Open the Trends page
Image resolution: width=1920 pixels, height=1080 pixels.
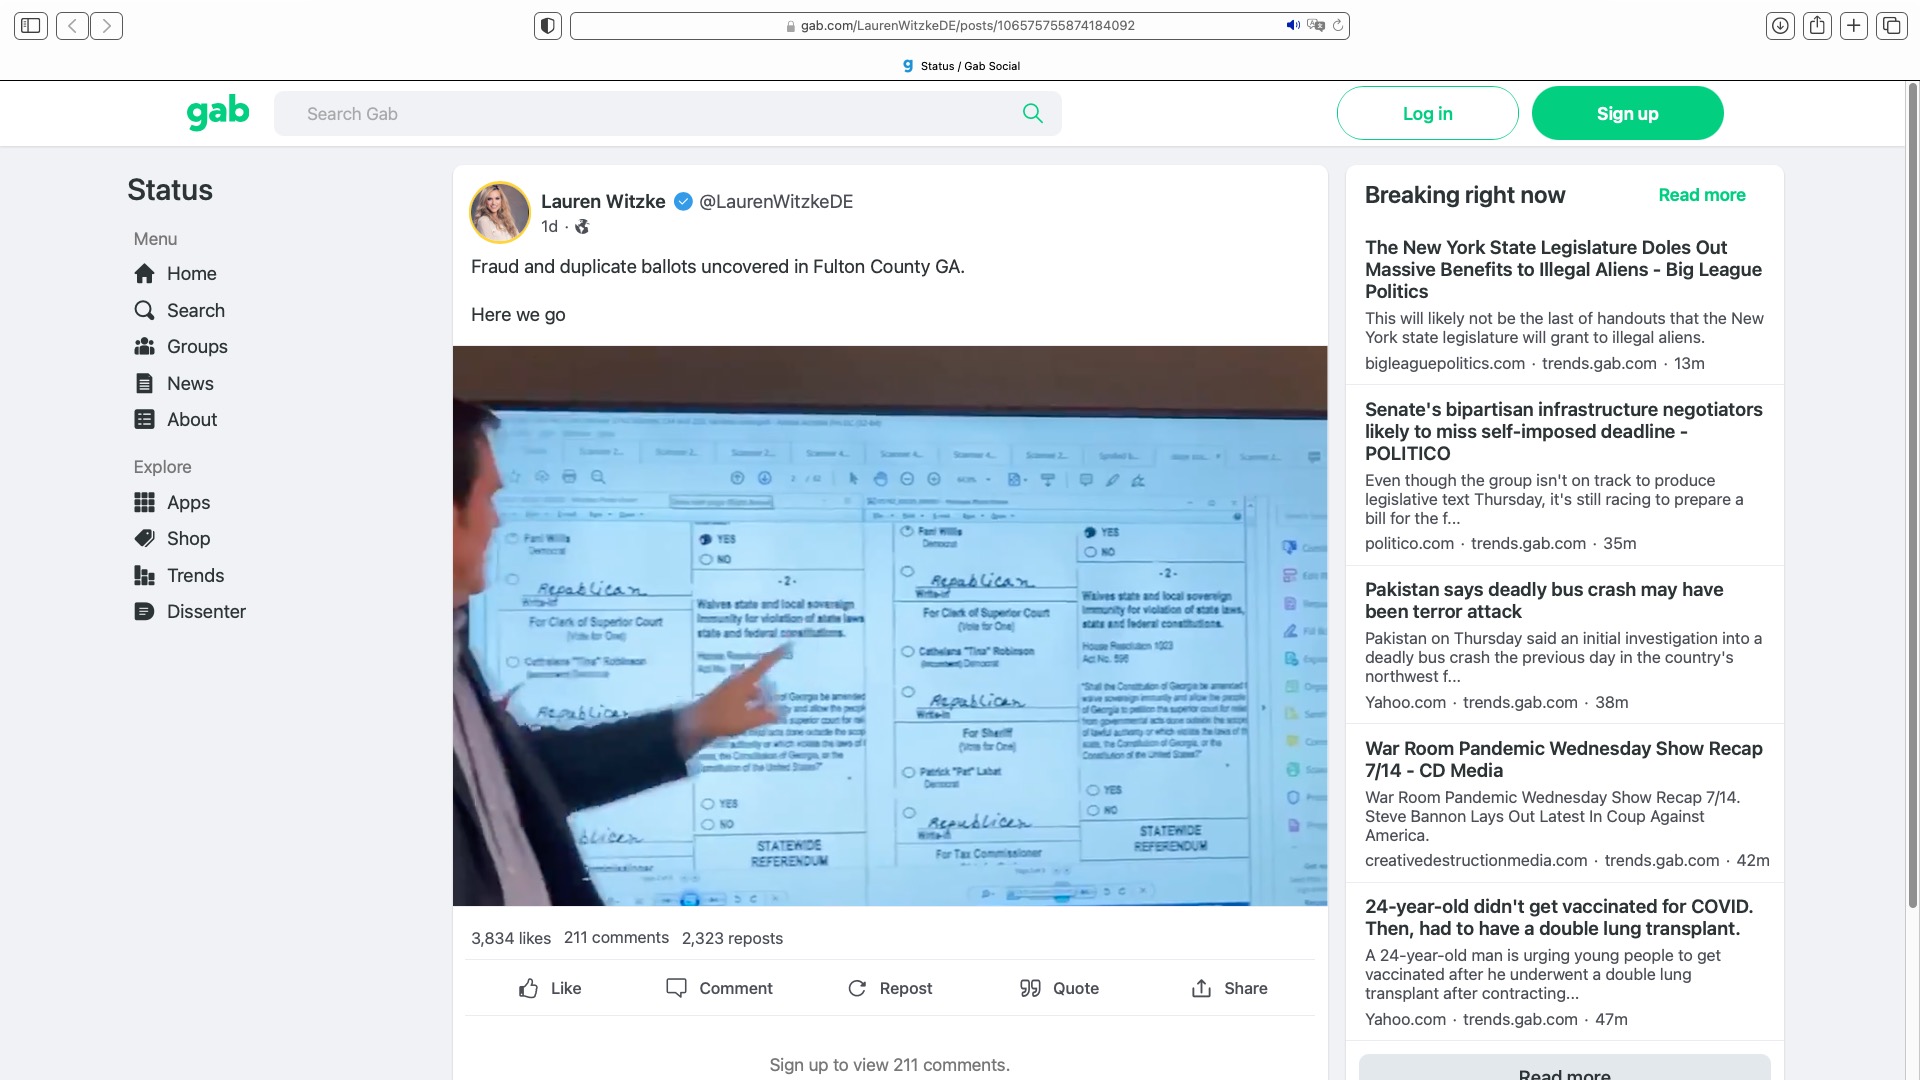coord(195,575)
